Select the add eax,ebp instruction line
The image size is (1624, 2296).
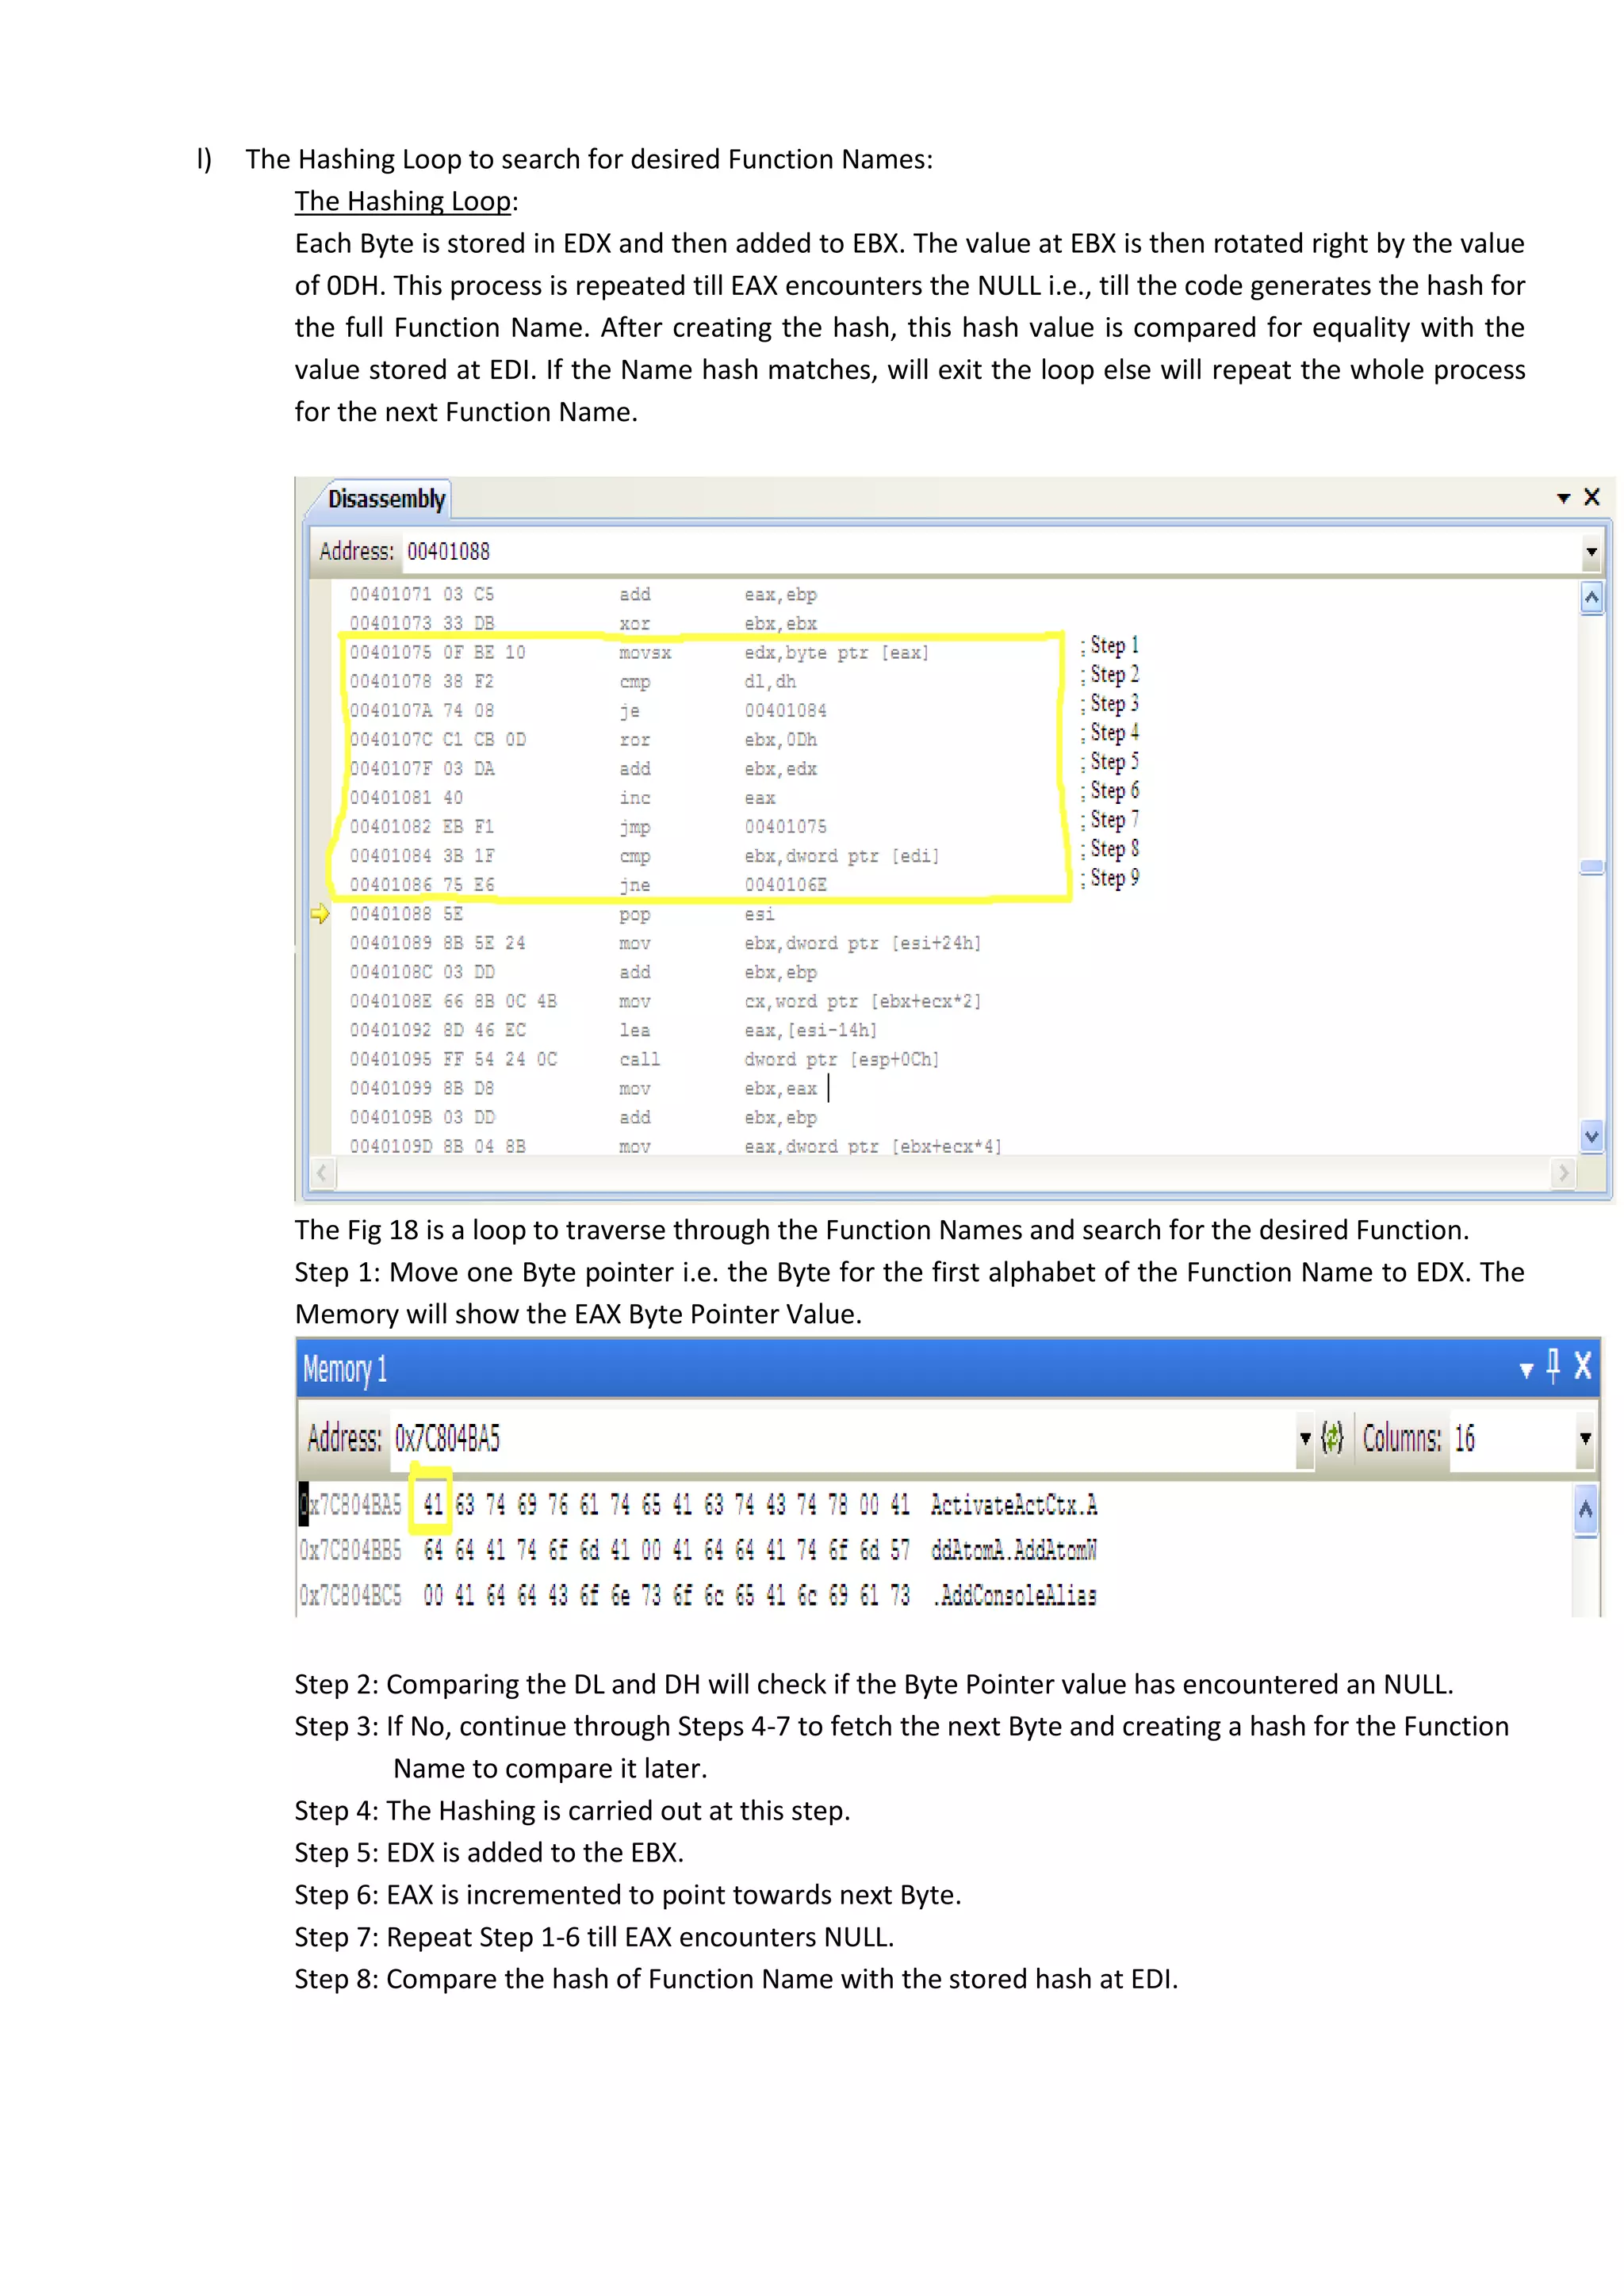click(583, 594)
